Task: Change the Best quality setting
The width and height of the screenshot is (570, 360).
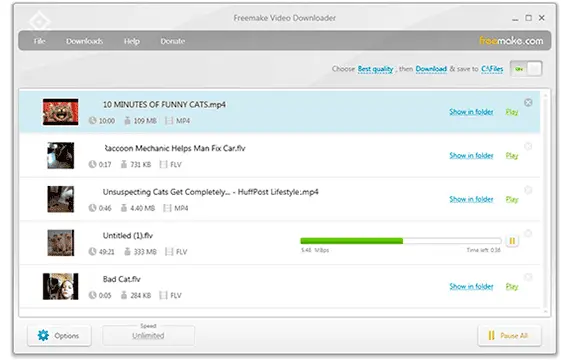Action: 376,69
